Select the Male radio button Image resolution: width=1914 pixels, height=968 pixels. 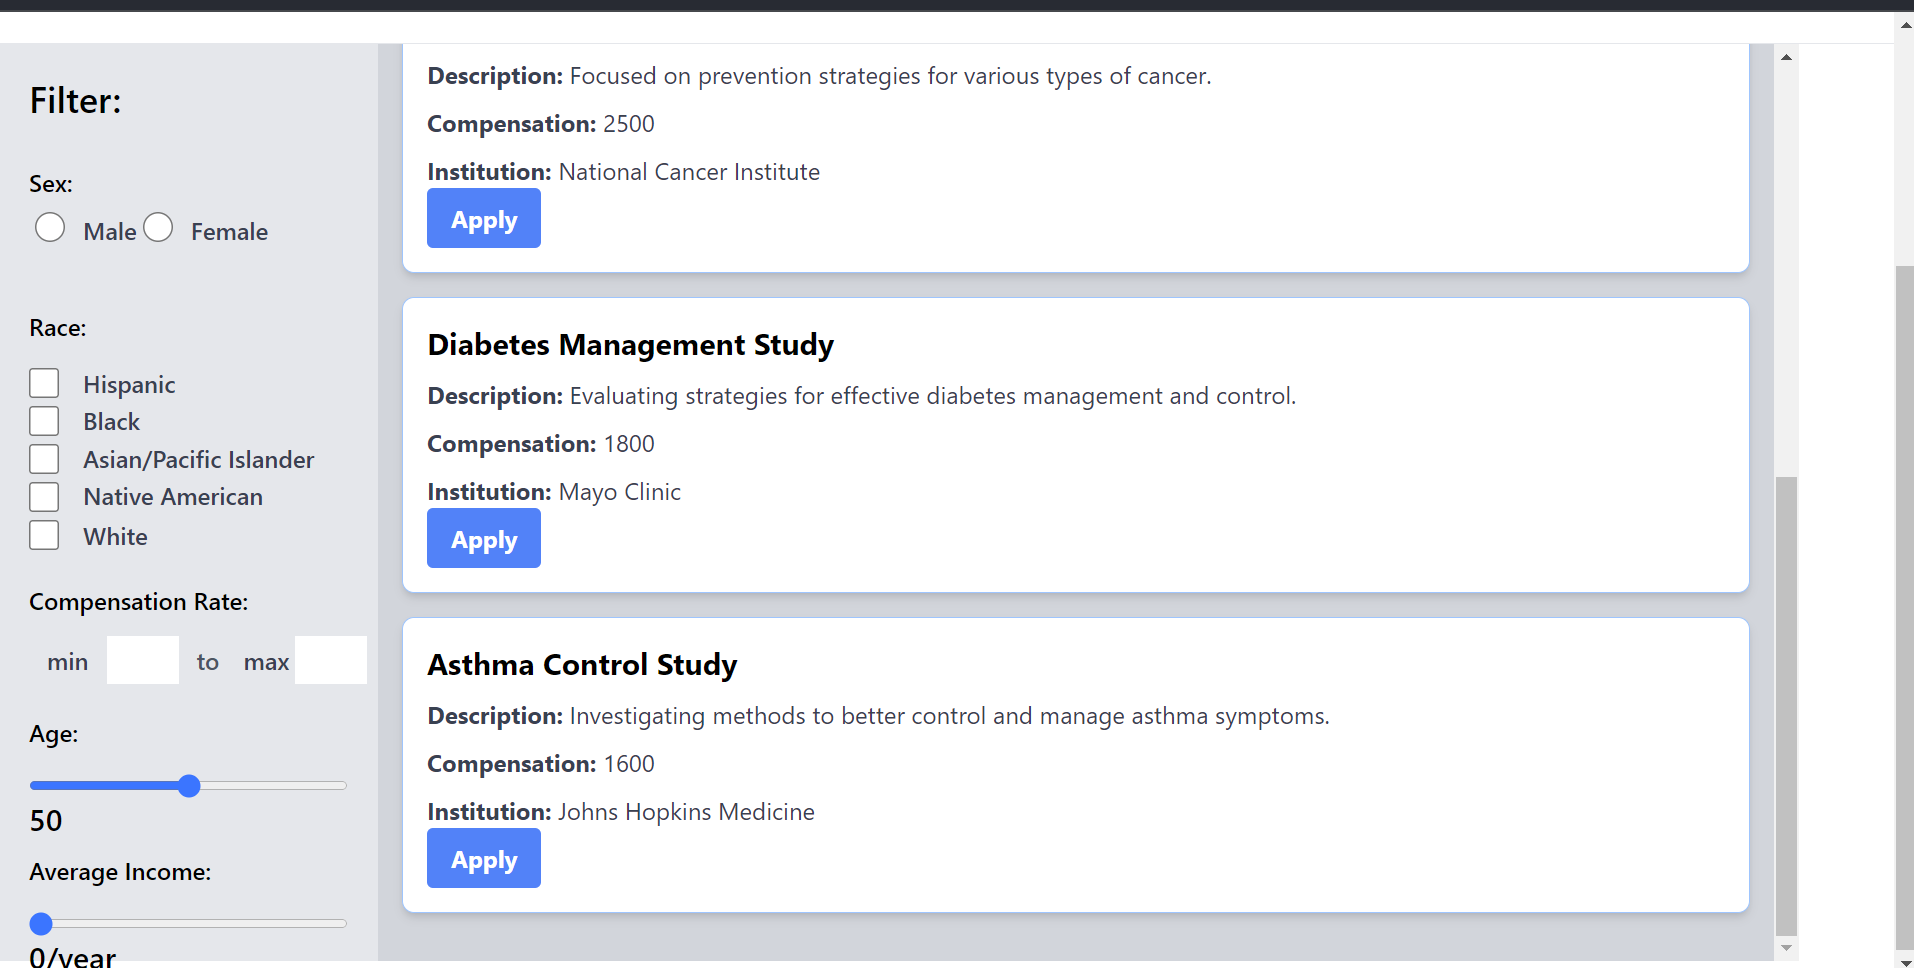click(50, 228)
